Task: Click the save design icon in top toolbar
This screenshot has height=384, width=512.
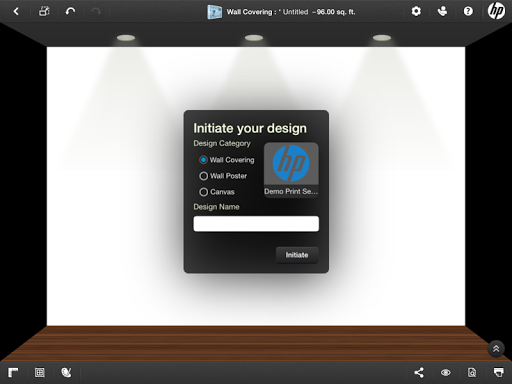Action: pos(44,11)
